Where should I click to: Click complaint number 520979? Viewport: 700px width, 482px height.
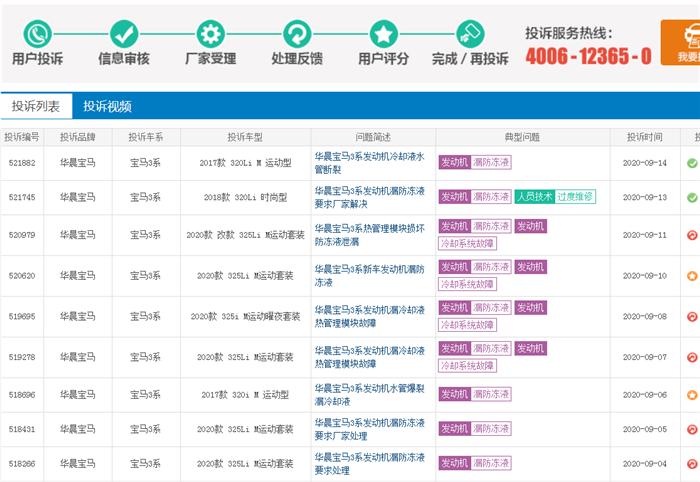pos(22,235)
